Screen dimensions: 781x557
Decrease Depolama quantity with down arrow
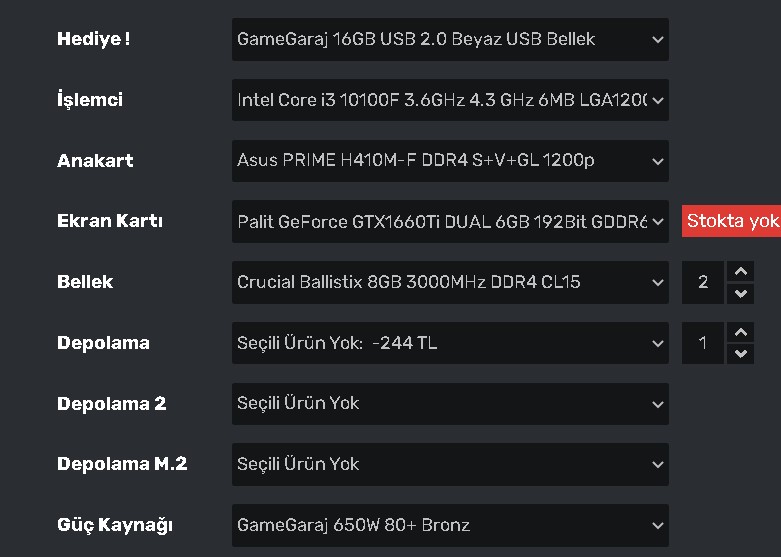point(741,354)
